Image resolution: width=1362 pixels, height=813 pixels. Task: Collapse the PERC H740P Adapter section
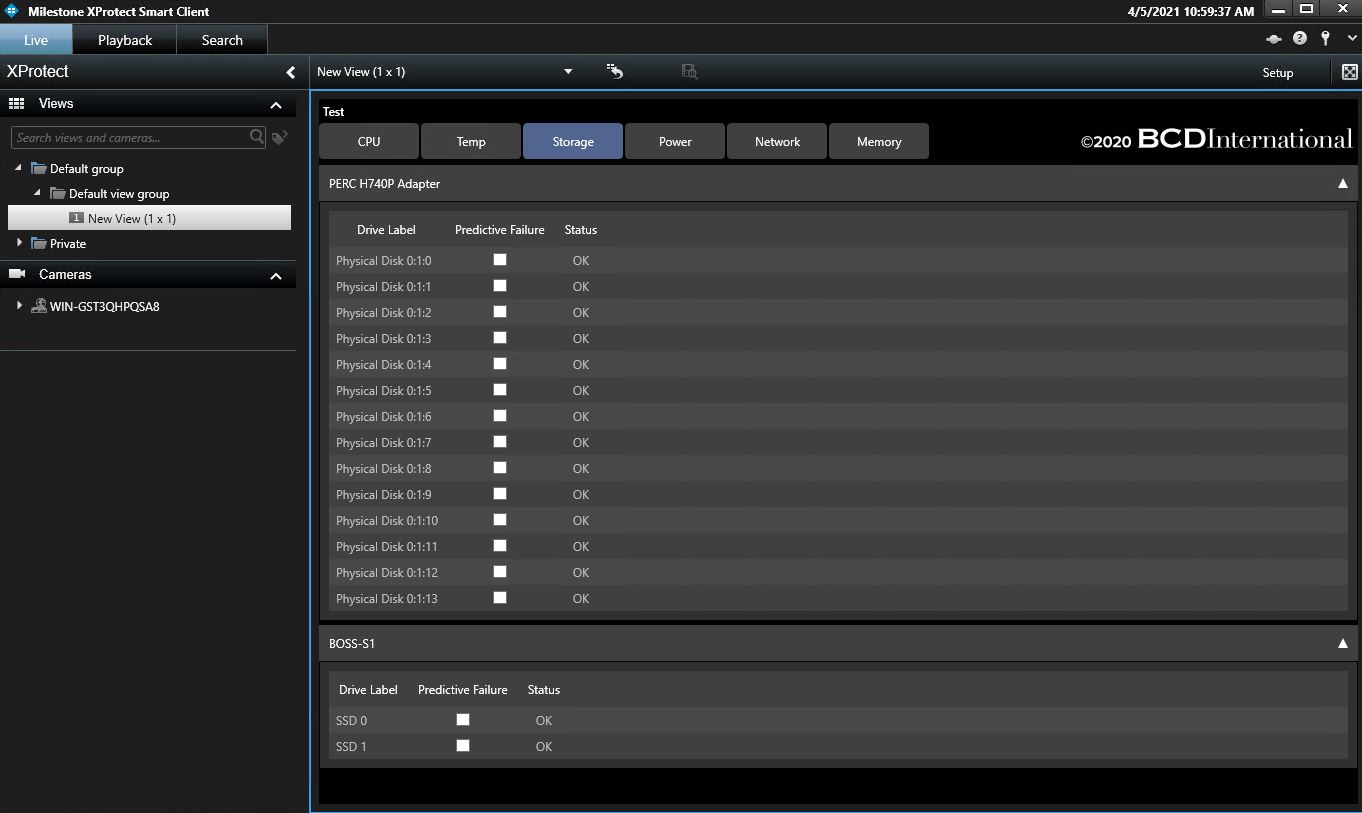(1343, 183)
